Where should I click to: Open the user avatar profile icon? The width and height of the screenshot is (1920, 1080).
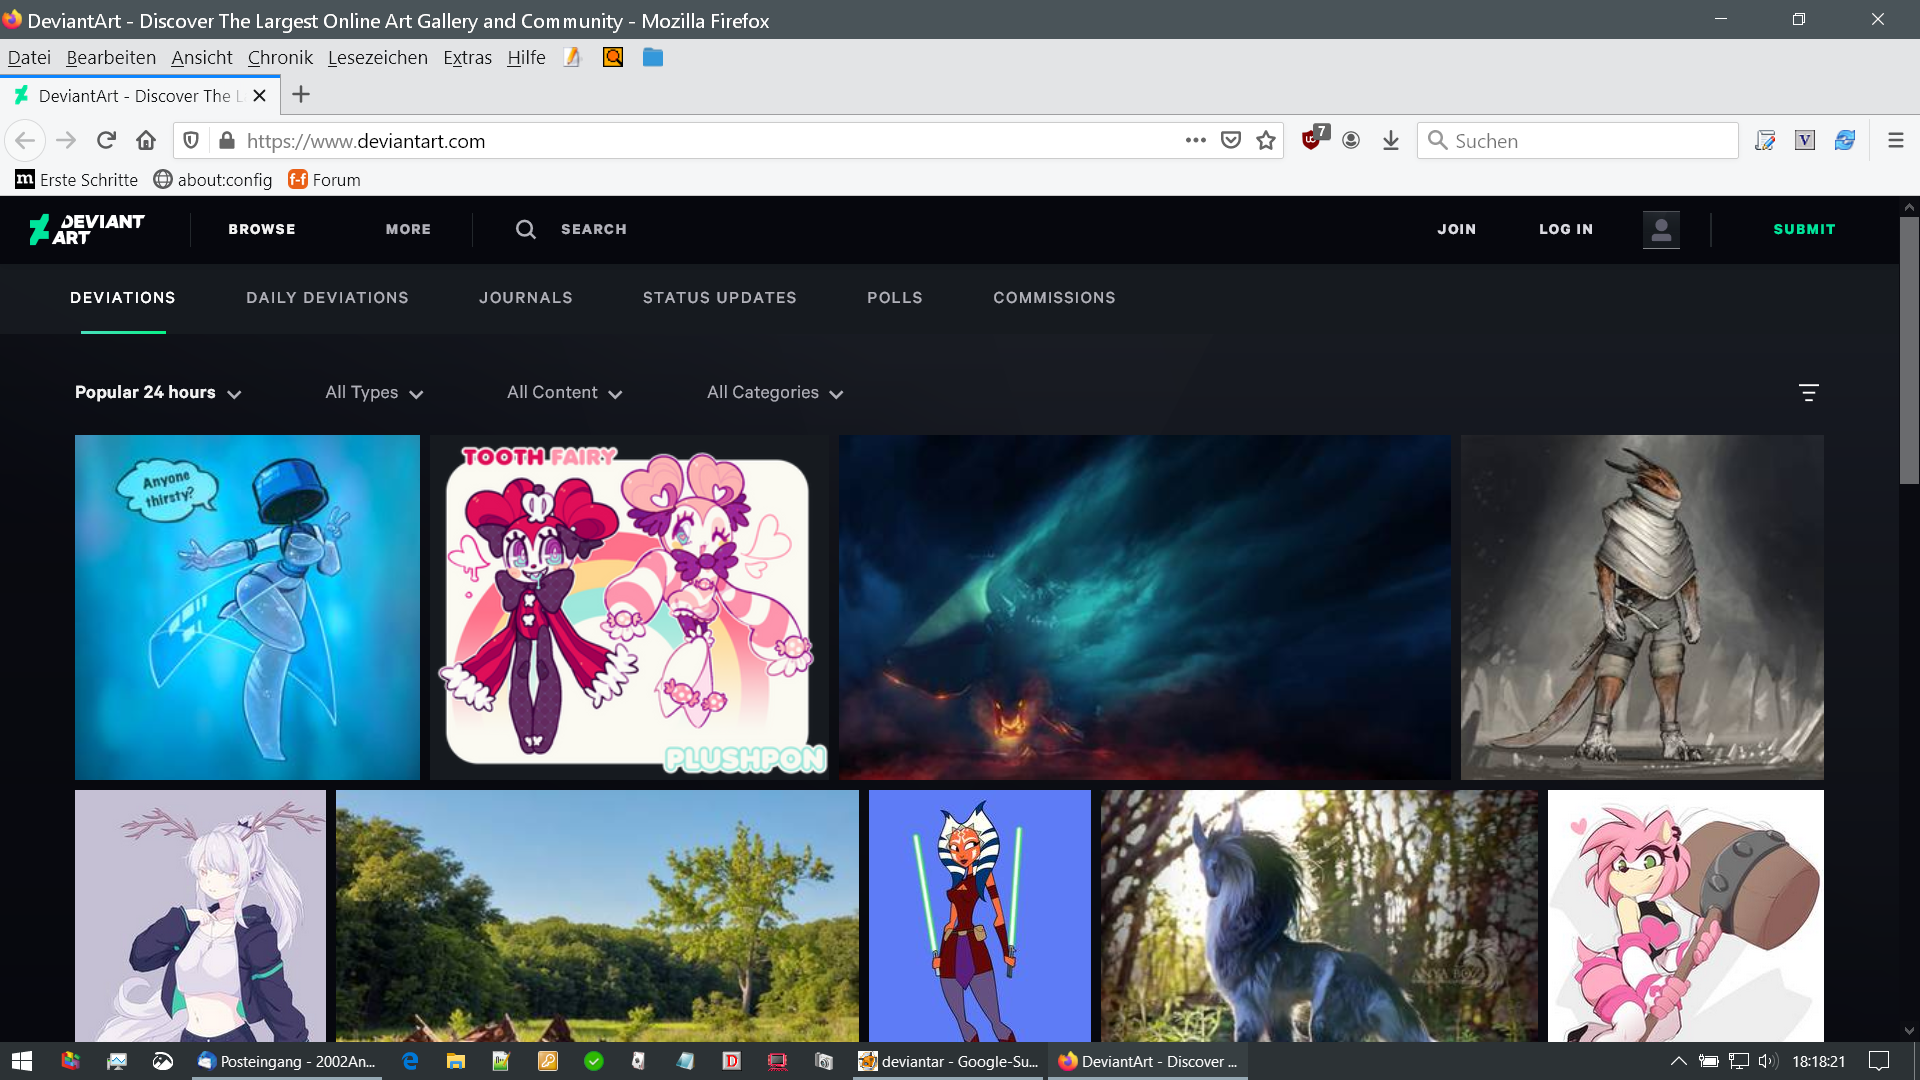pyautogui.click(x=1661, y=229)
